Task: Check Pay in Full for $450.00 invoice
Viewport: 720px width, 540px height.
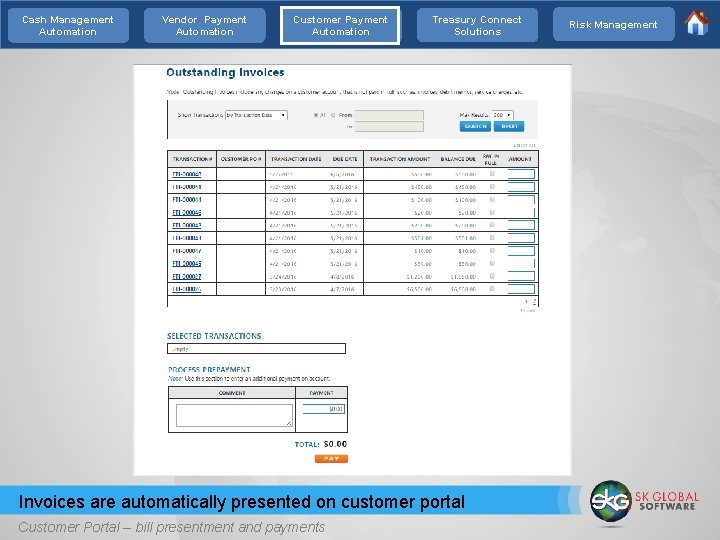Action: pyautogui.click(x=492, y=187)
